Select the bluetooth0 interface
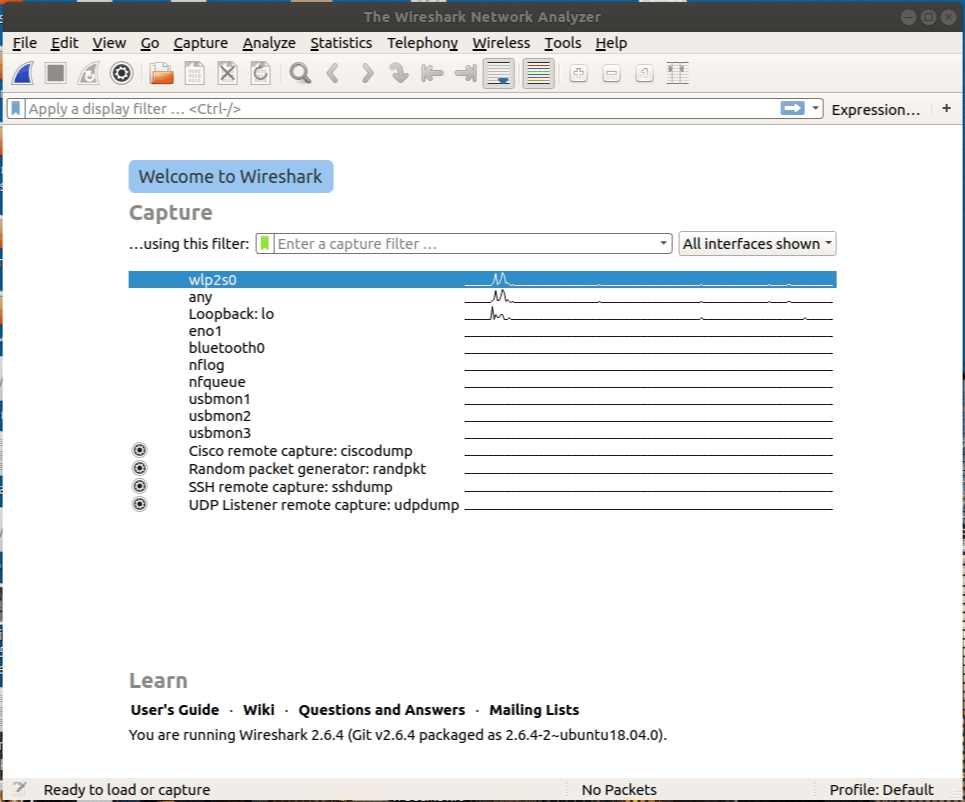The image size is (965, 802). click(482, 348)
